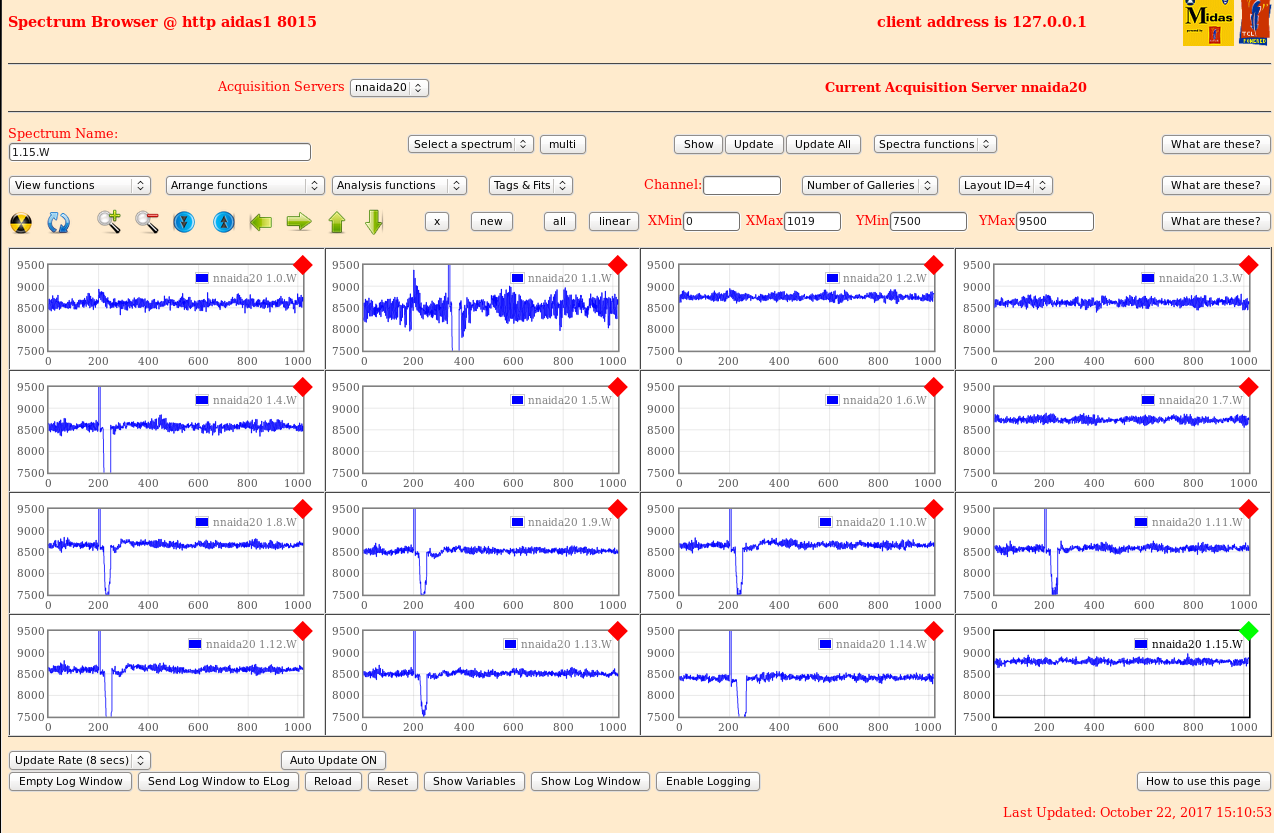Click the zoom in magnifier icon
1274x833 pixels.
click(109, 222)
